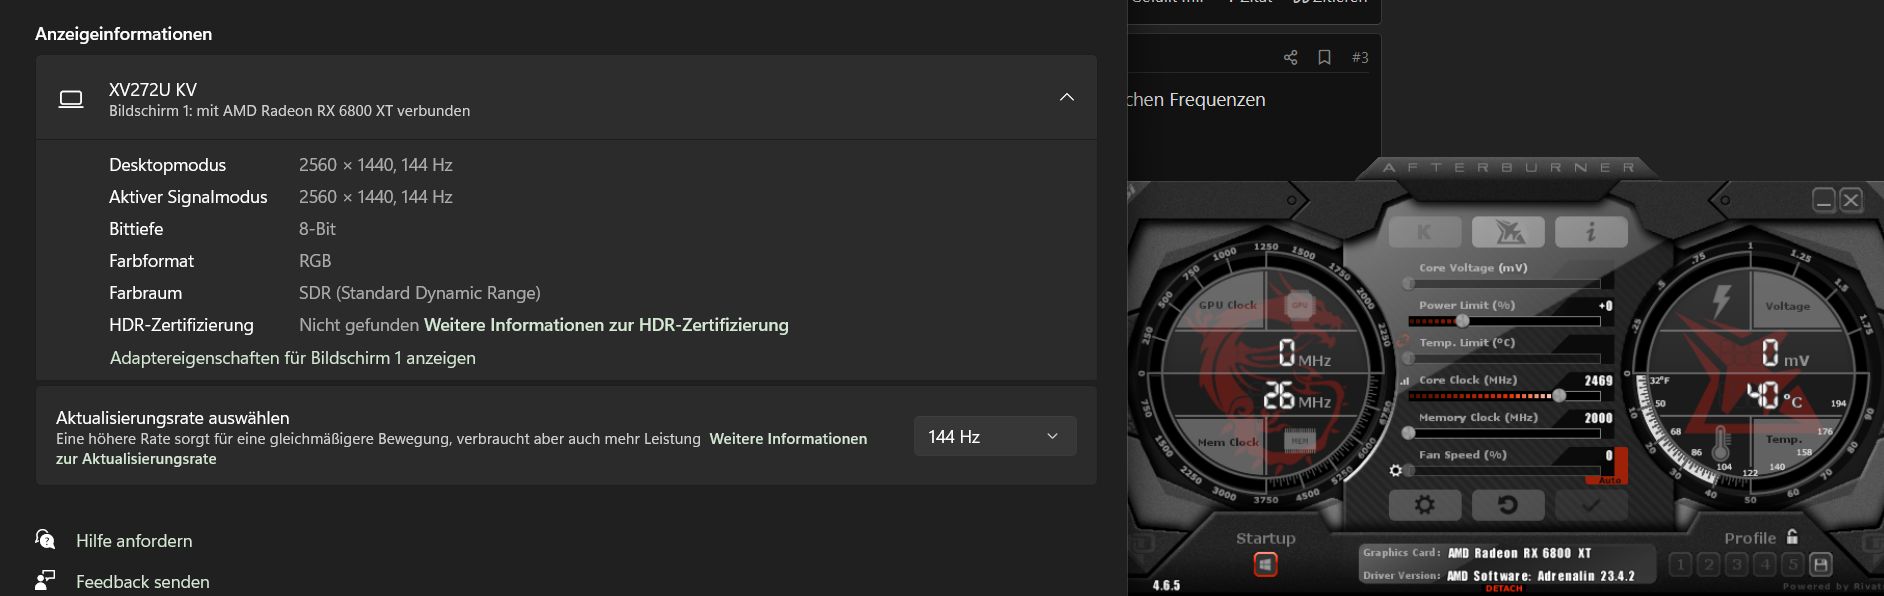This screenshot has width=1884, height=596.
Task: Apply Afterburner settings with the checkmark button
Action: coord(1591,505)
